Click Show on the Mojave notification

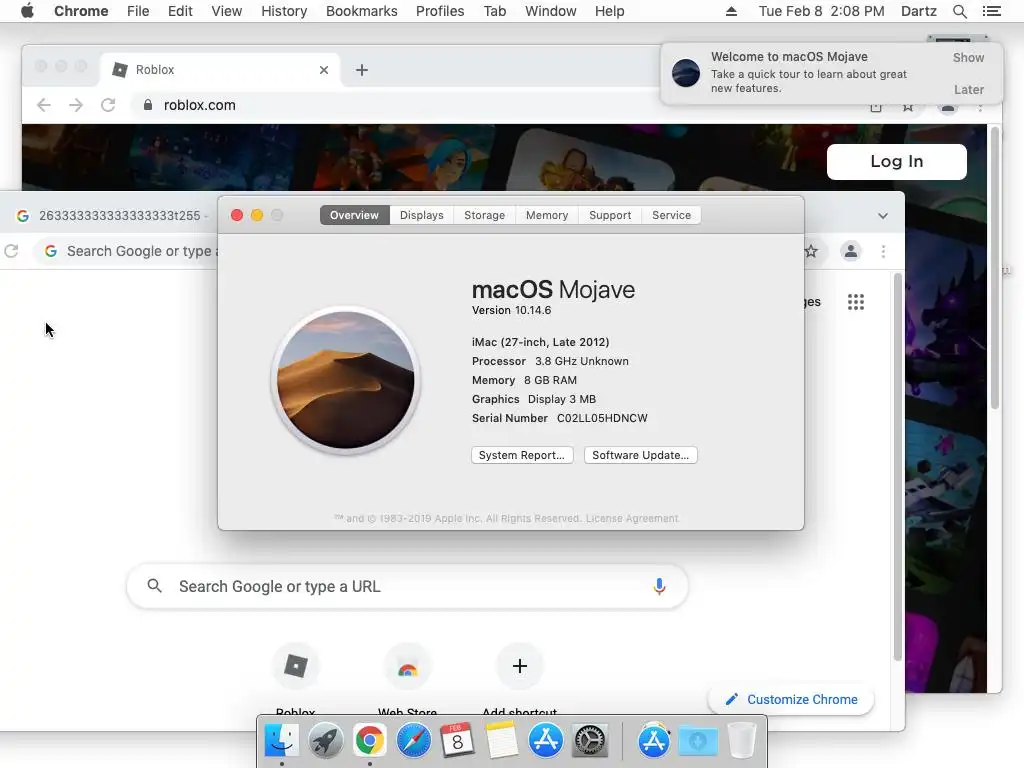pyautogui.click(x=968, y=57)
